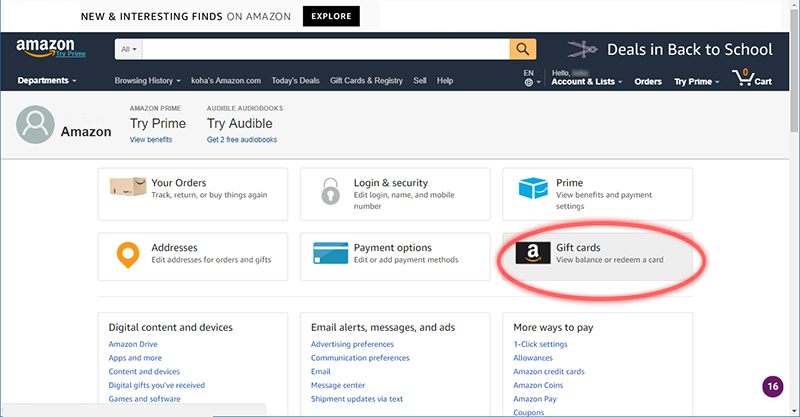Click the EXPLORE banner button
The image size is (800, 417).
331,16
